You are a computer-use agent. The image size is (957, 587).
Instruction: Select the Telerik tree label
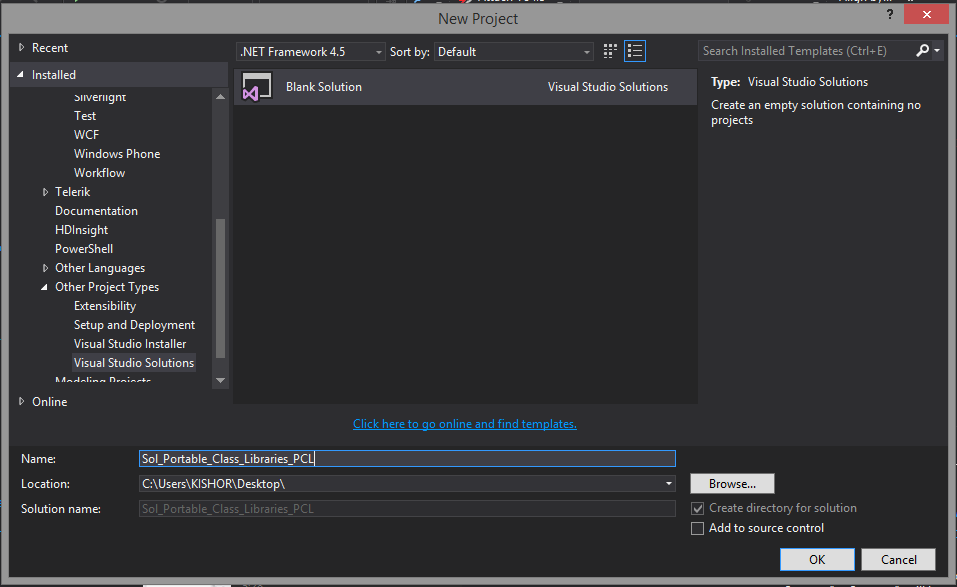coord(73,192)
